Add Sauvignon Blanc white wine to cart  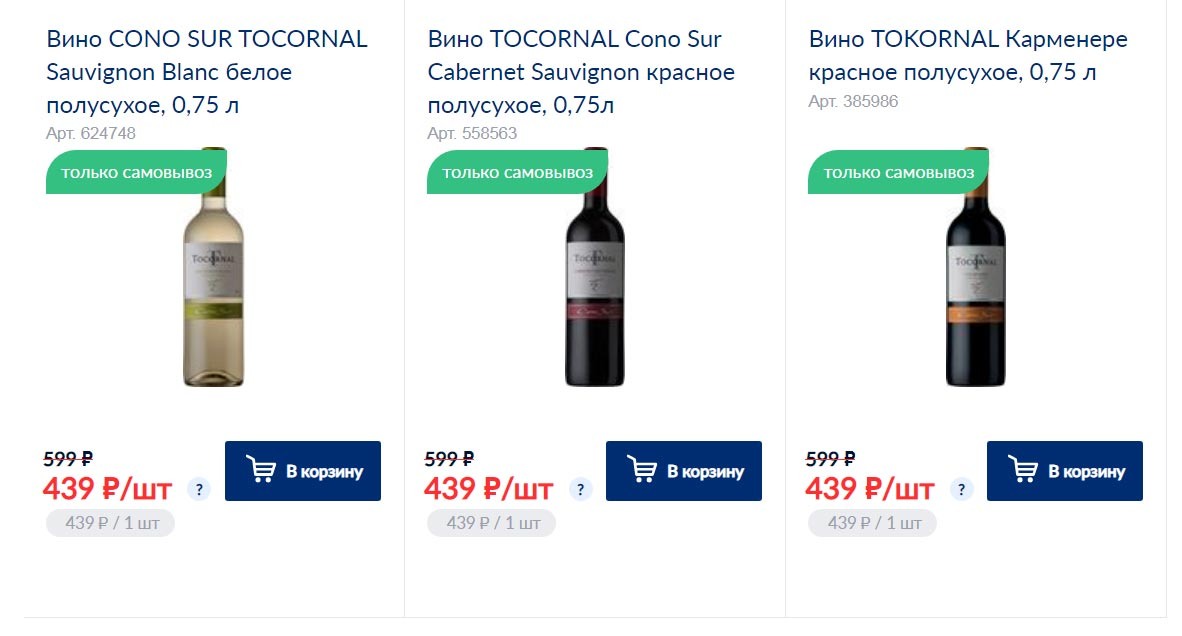tap(303, 471)
